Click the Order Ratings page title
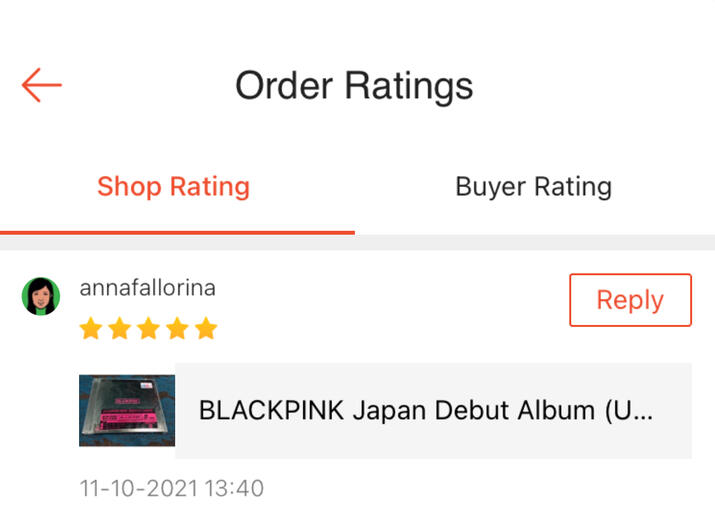Image resolution: width=715 pixels, height=525 pixels. coord(354,85)
